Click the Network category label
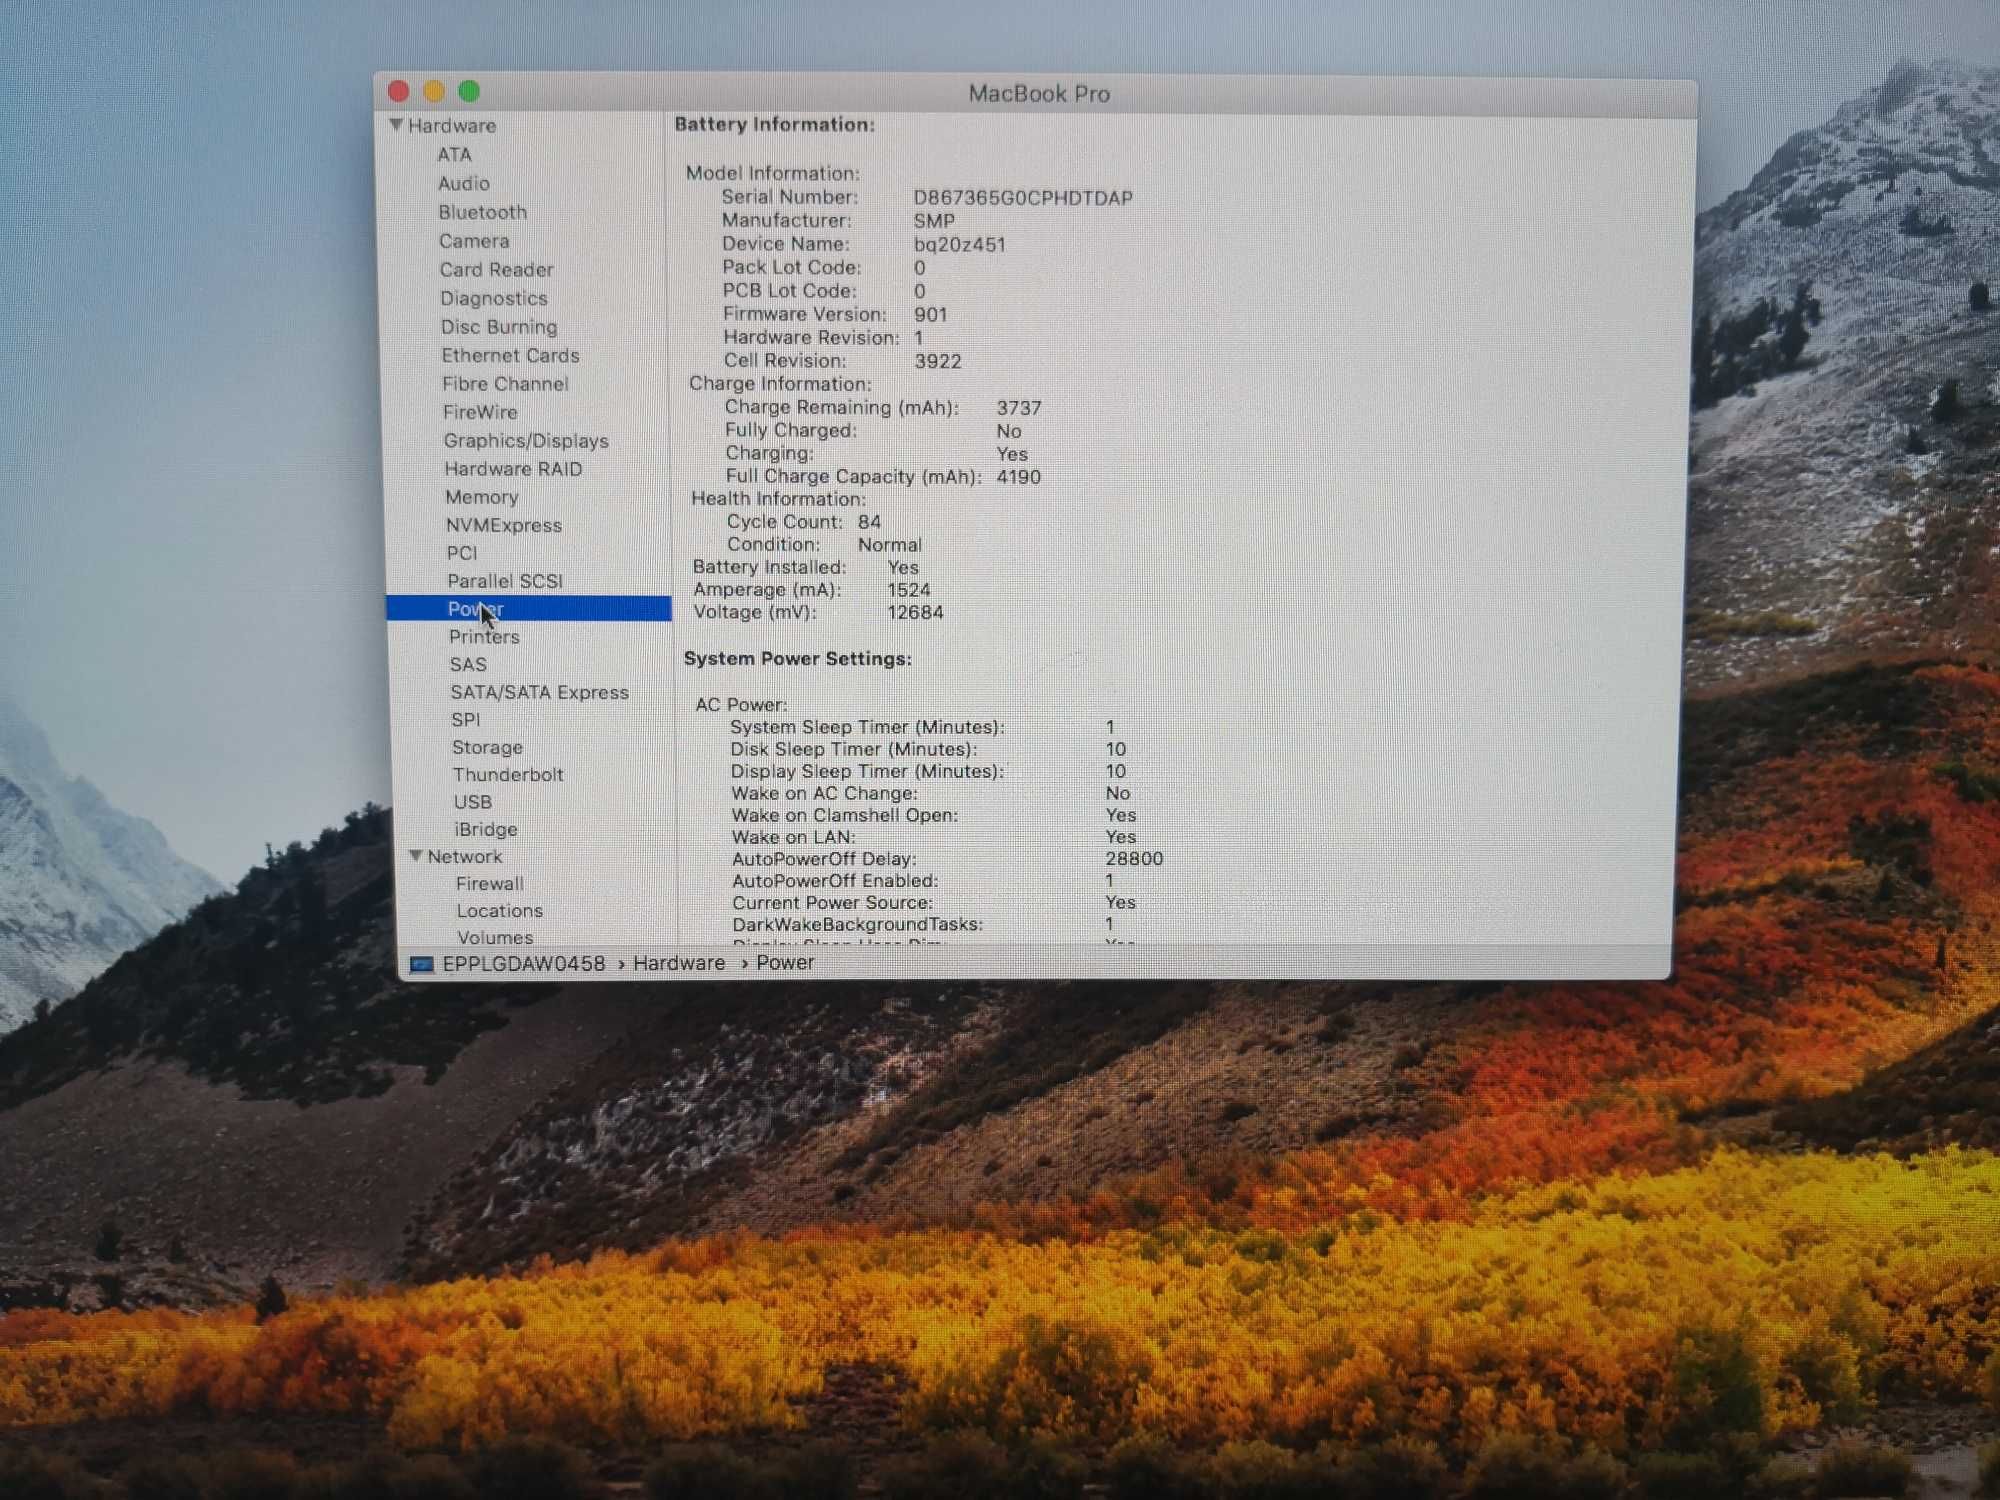Viewport: 2000px width, 1500px height. coord(465,856)
